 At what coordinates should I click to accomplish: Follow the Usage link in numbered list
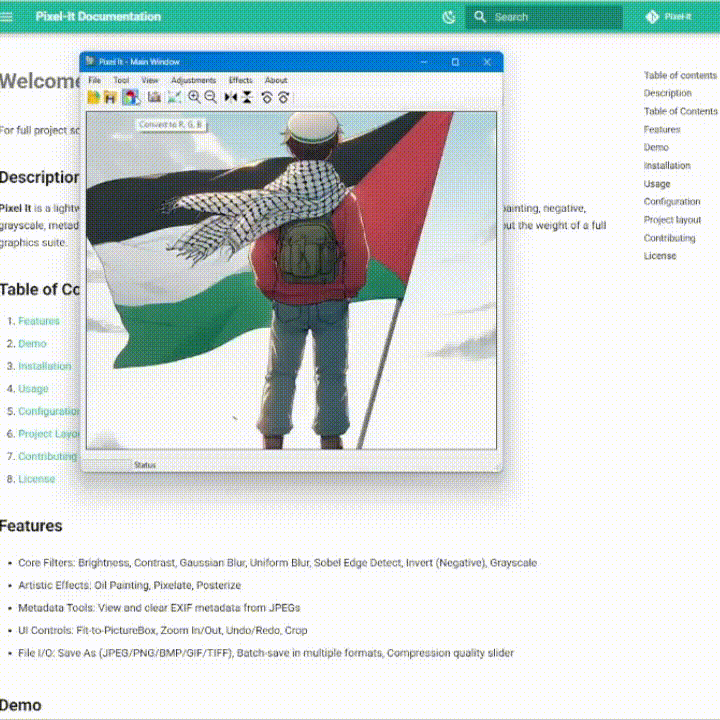(x=33, y=388)
